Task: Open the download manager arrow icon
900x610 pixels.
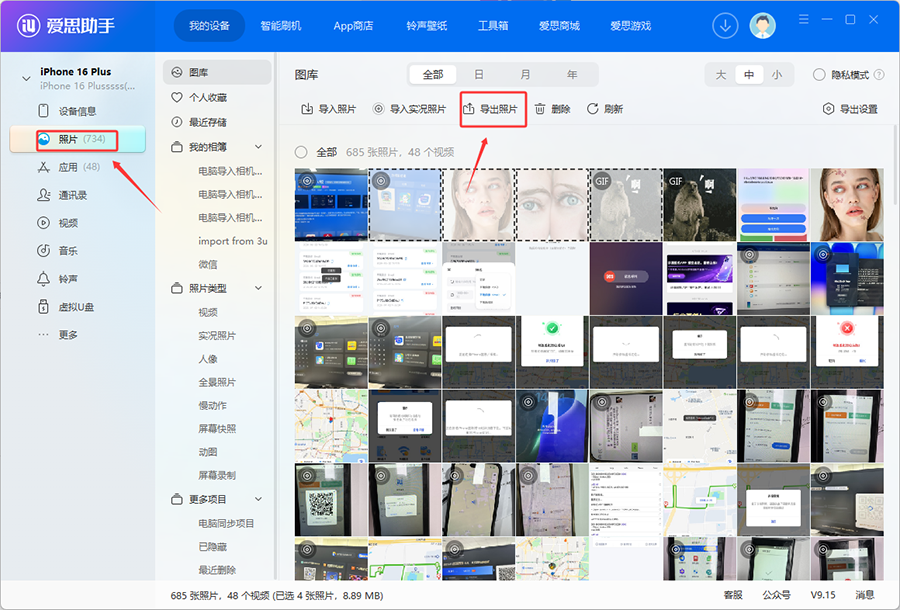Action: click(x=725, y=26)
